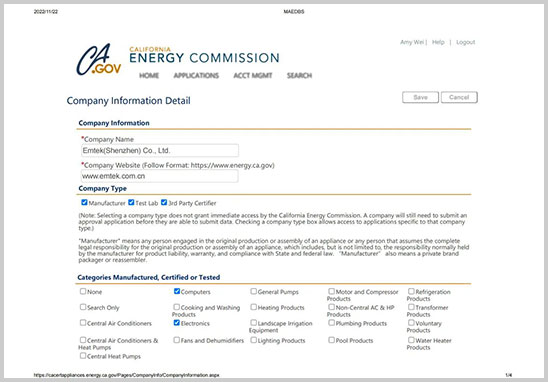This screenshot has width=548, height=382.
Task: Check the Water Heater Products checkbox
Action: 411,340
